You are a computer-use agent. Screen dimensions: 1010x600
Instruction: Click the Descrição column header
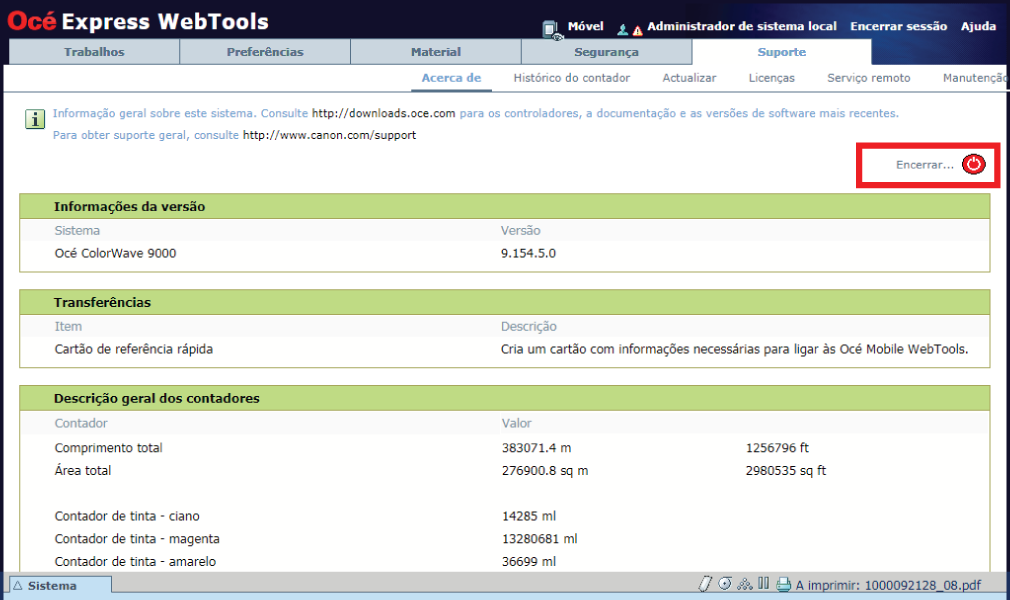529,327
